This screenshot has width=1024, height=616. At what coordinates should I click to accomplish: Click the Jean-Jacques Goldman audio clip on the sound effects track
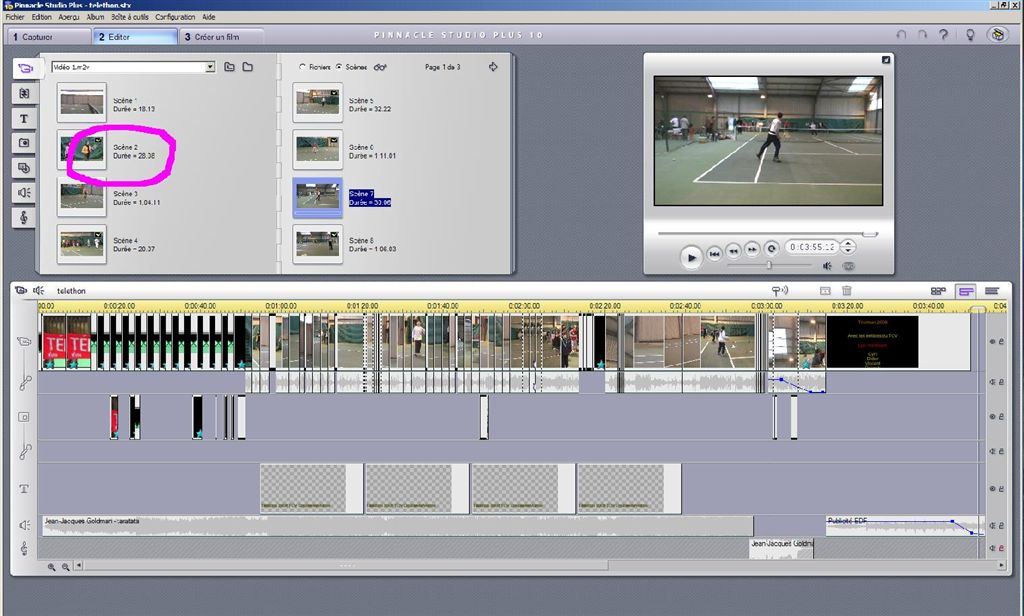pyautogui.click(x=398, y=526)
